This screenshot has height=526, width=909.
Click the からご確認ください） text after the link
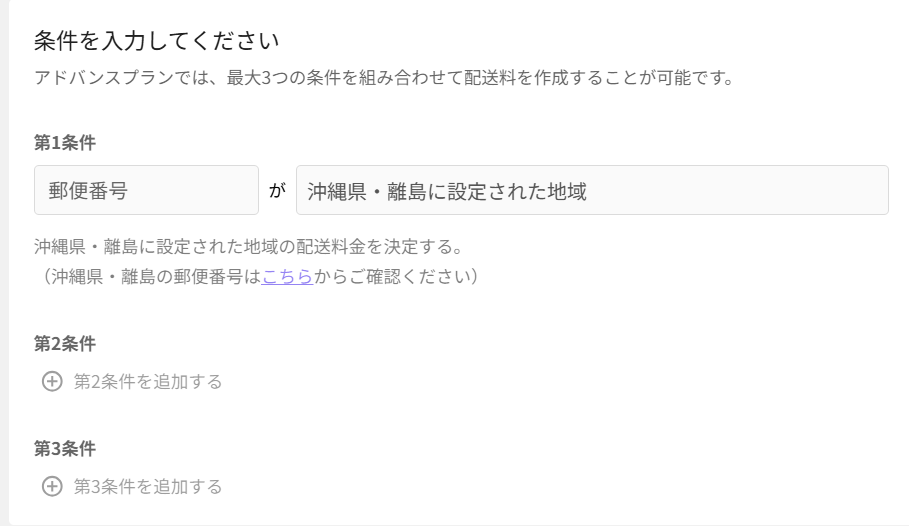(396, 276)
